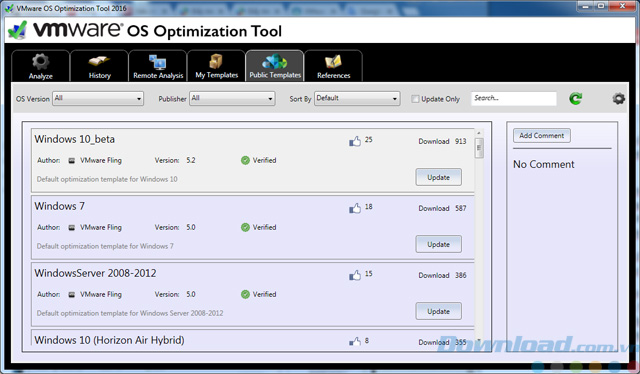Click the Verified icon on Windows 7
This screenshot has height=374, width=640.
[245, 227]
